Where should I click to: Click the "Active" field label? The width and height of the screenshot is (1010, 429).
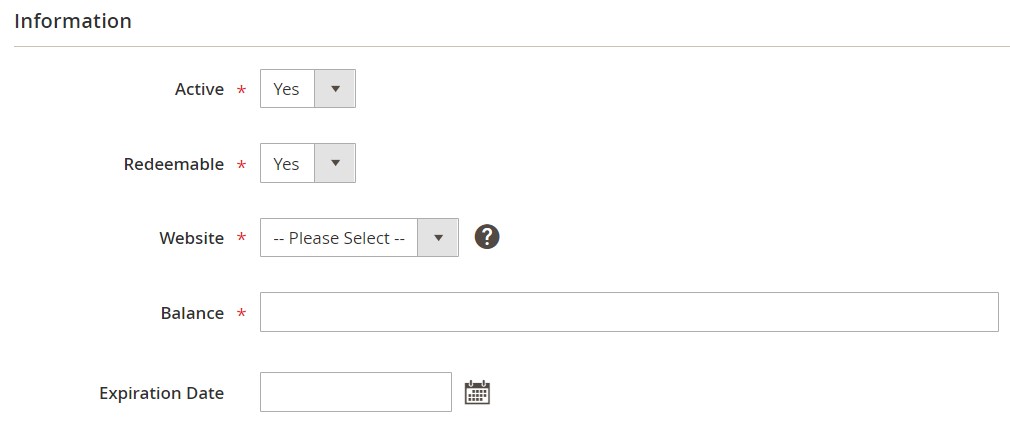click(x=199, y=89)
